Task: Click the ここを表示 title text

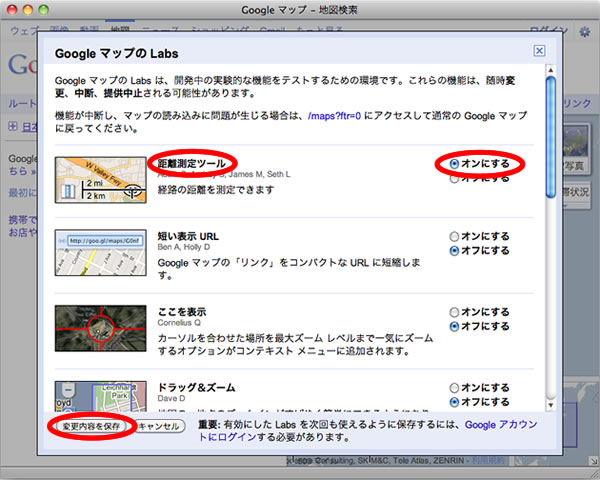Action: (182, 312)
